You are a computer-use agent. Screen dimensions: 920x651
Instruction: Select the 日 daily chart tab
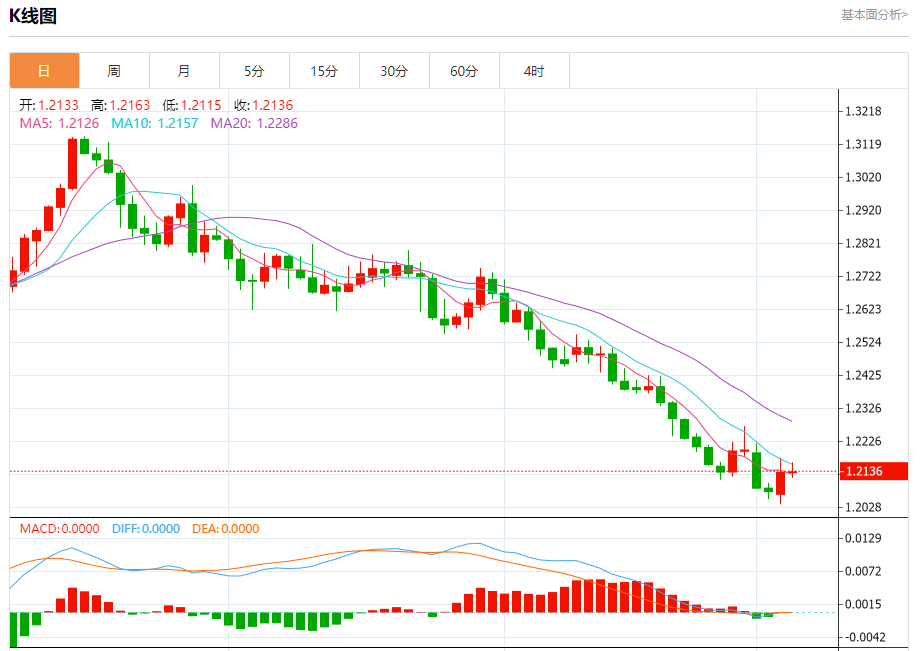[45, 71]
